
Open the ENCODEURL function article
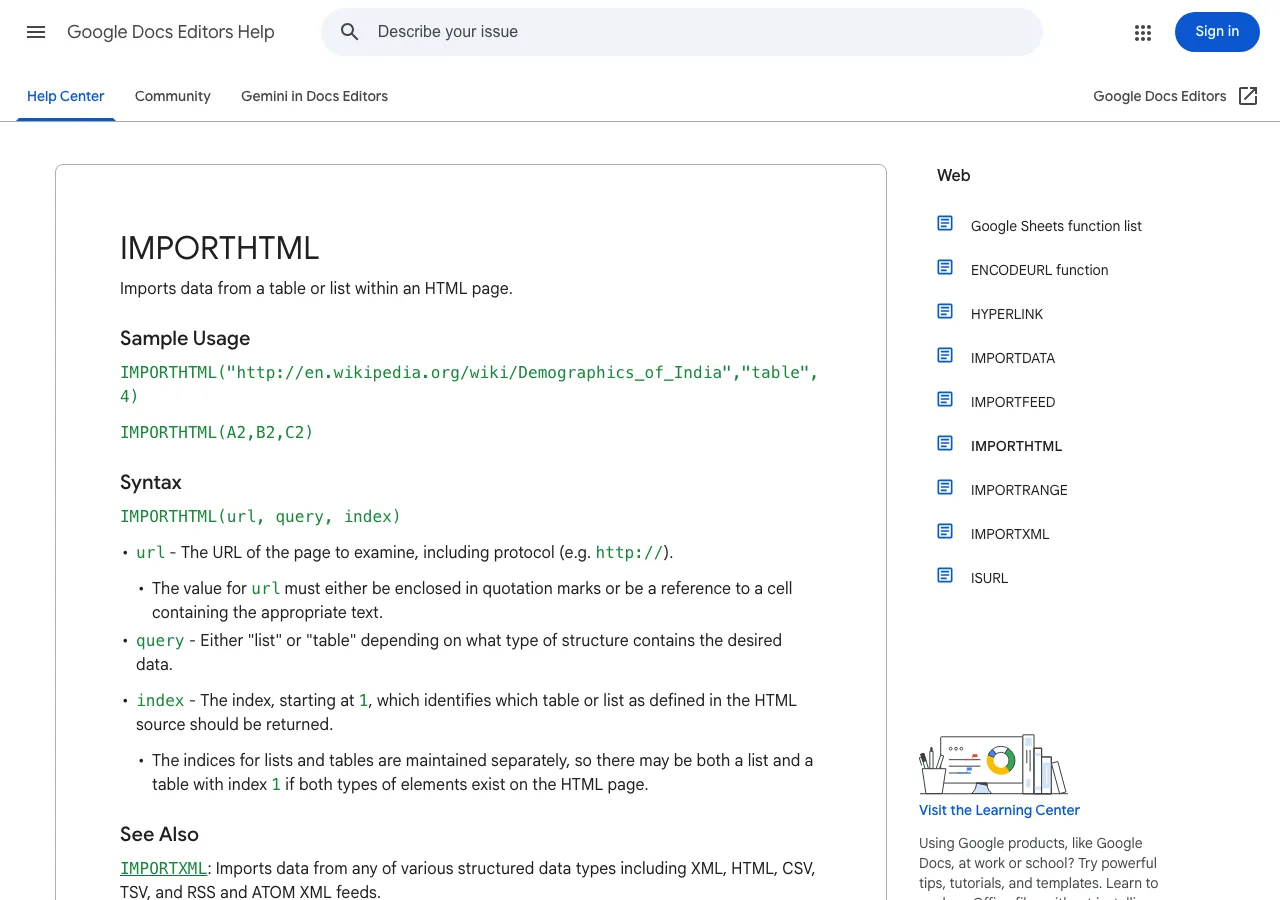pyautogui.click(x=1039, y=270)
